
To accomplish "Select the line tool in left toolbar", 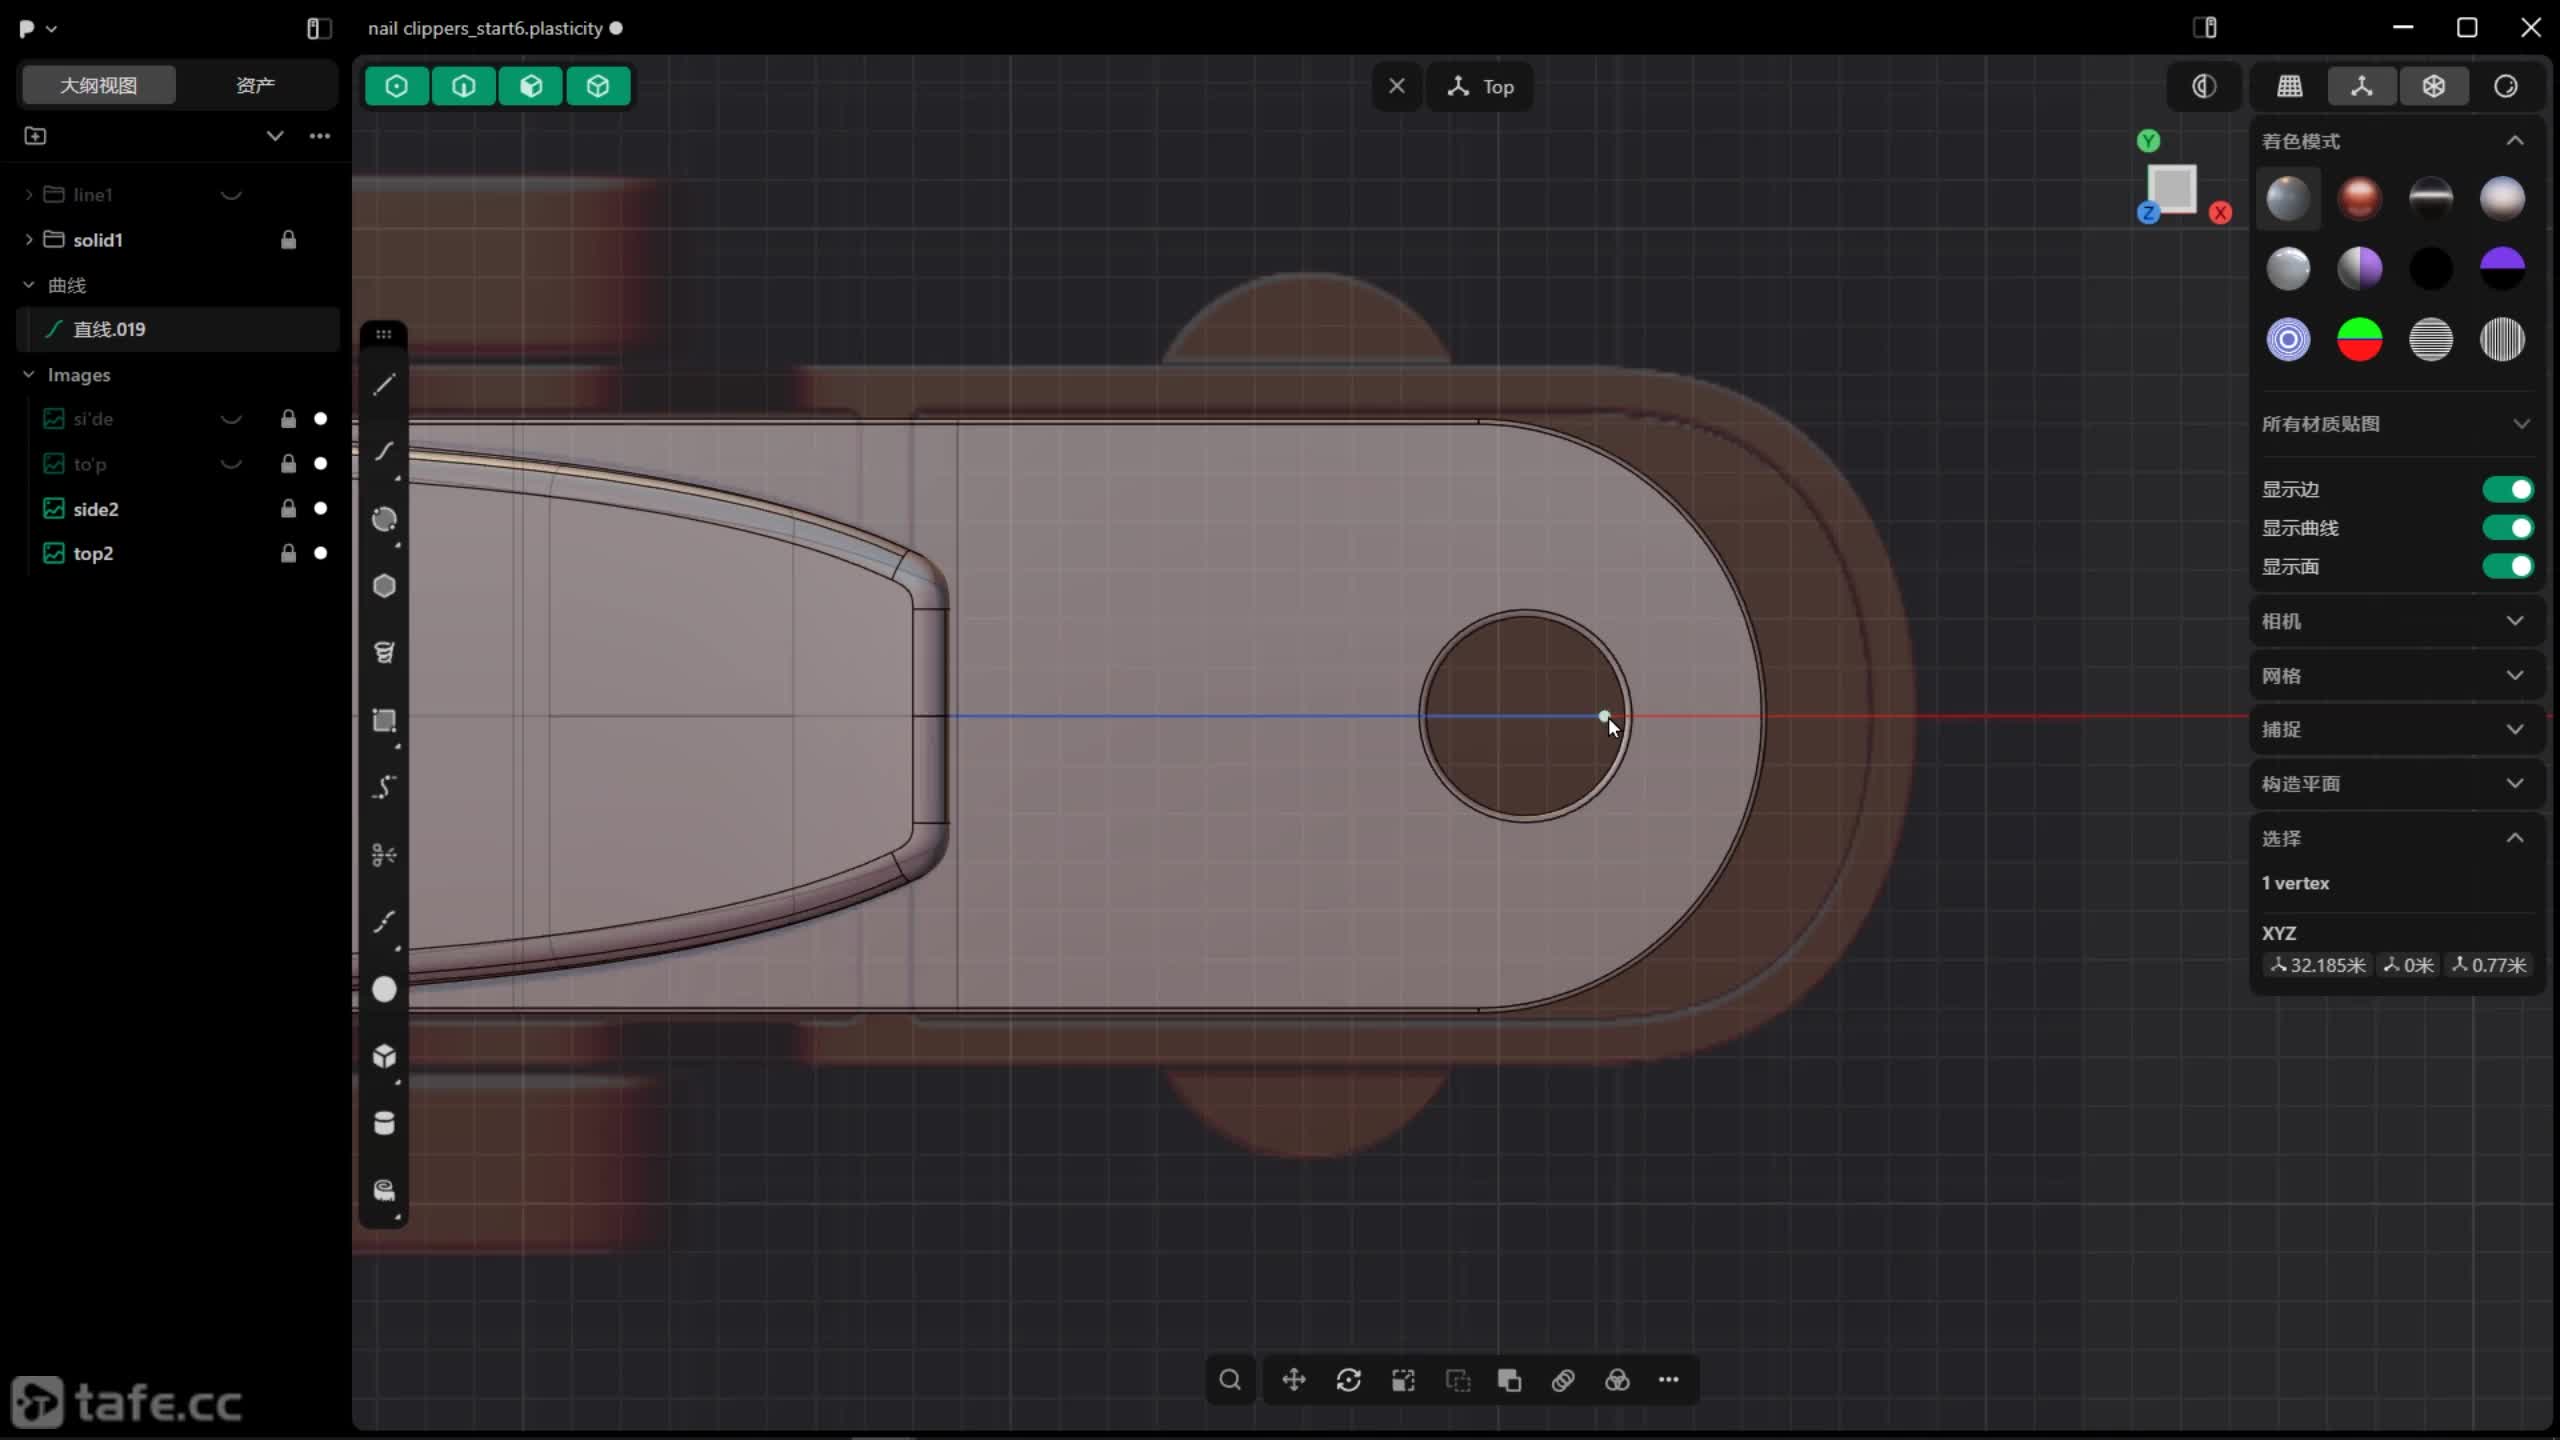I will [x=384, y=385].
